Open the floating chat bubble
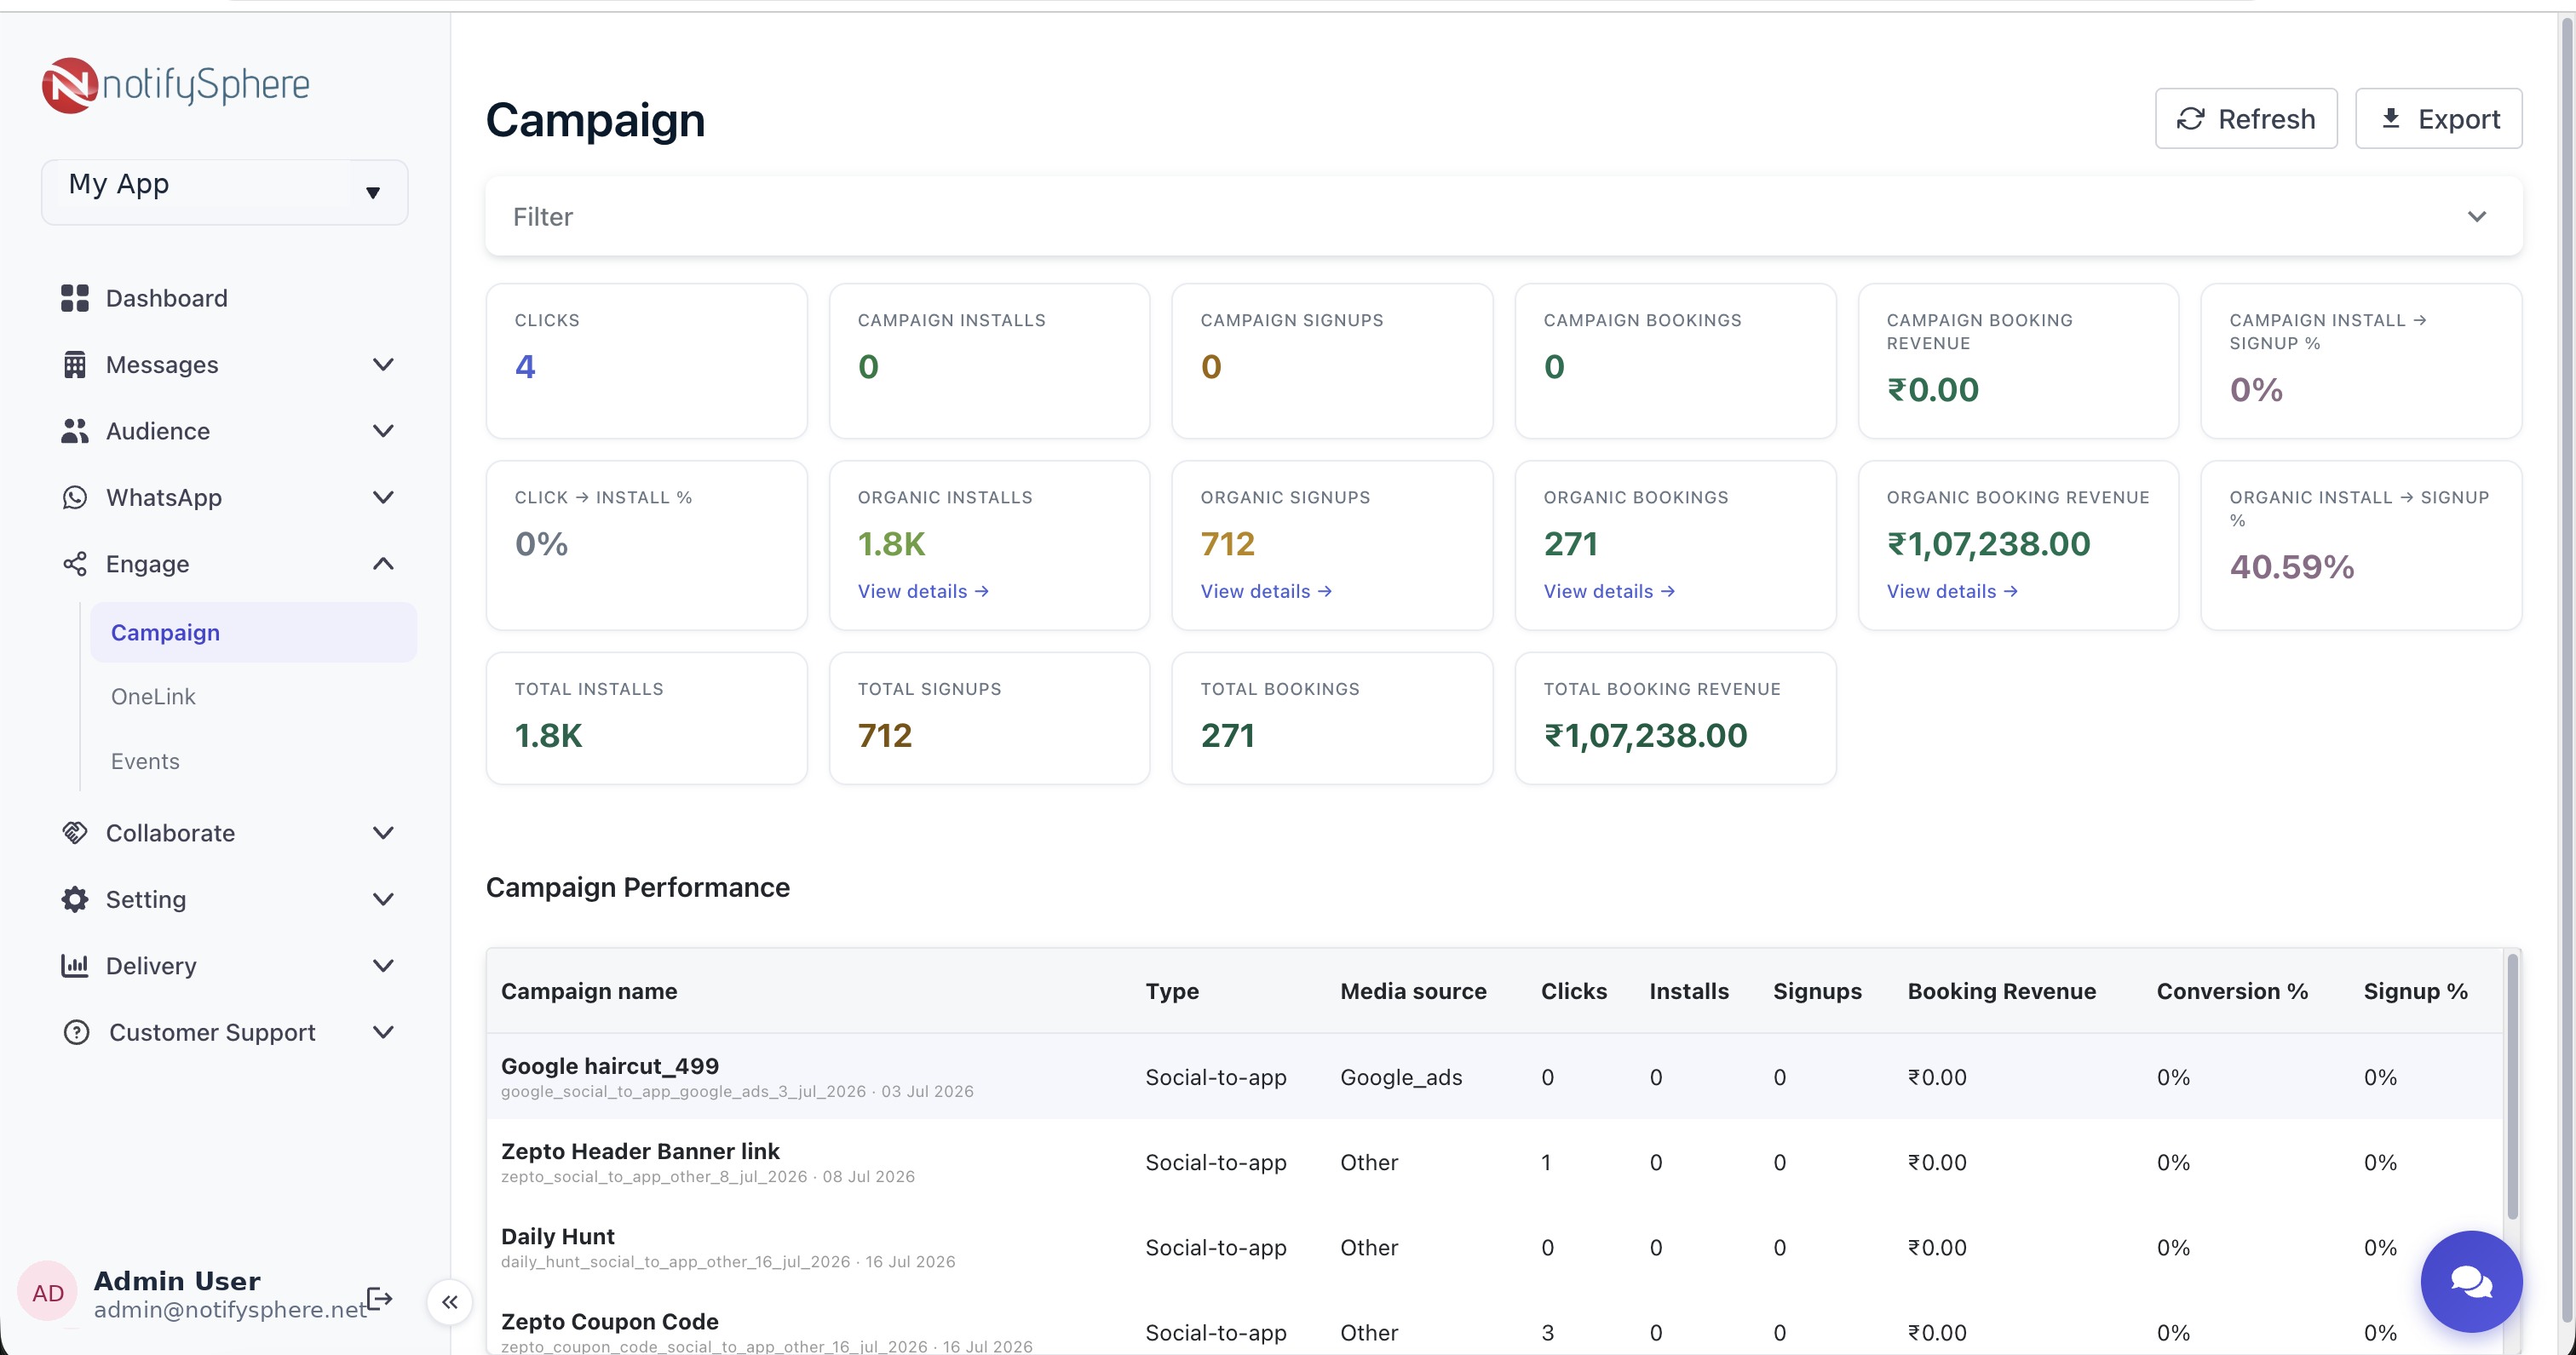Screen dimensions: 2576x1355 (x=2471, y=1281)
